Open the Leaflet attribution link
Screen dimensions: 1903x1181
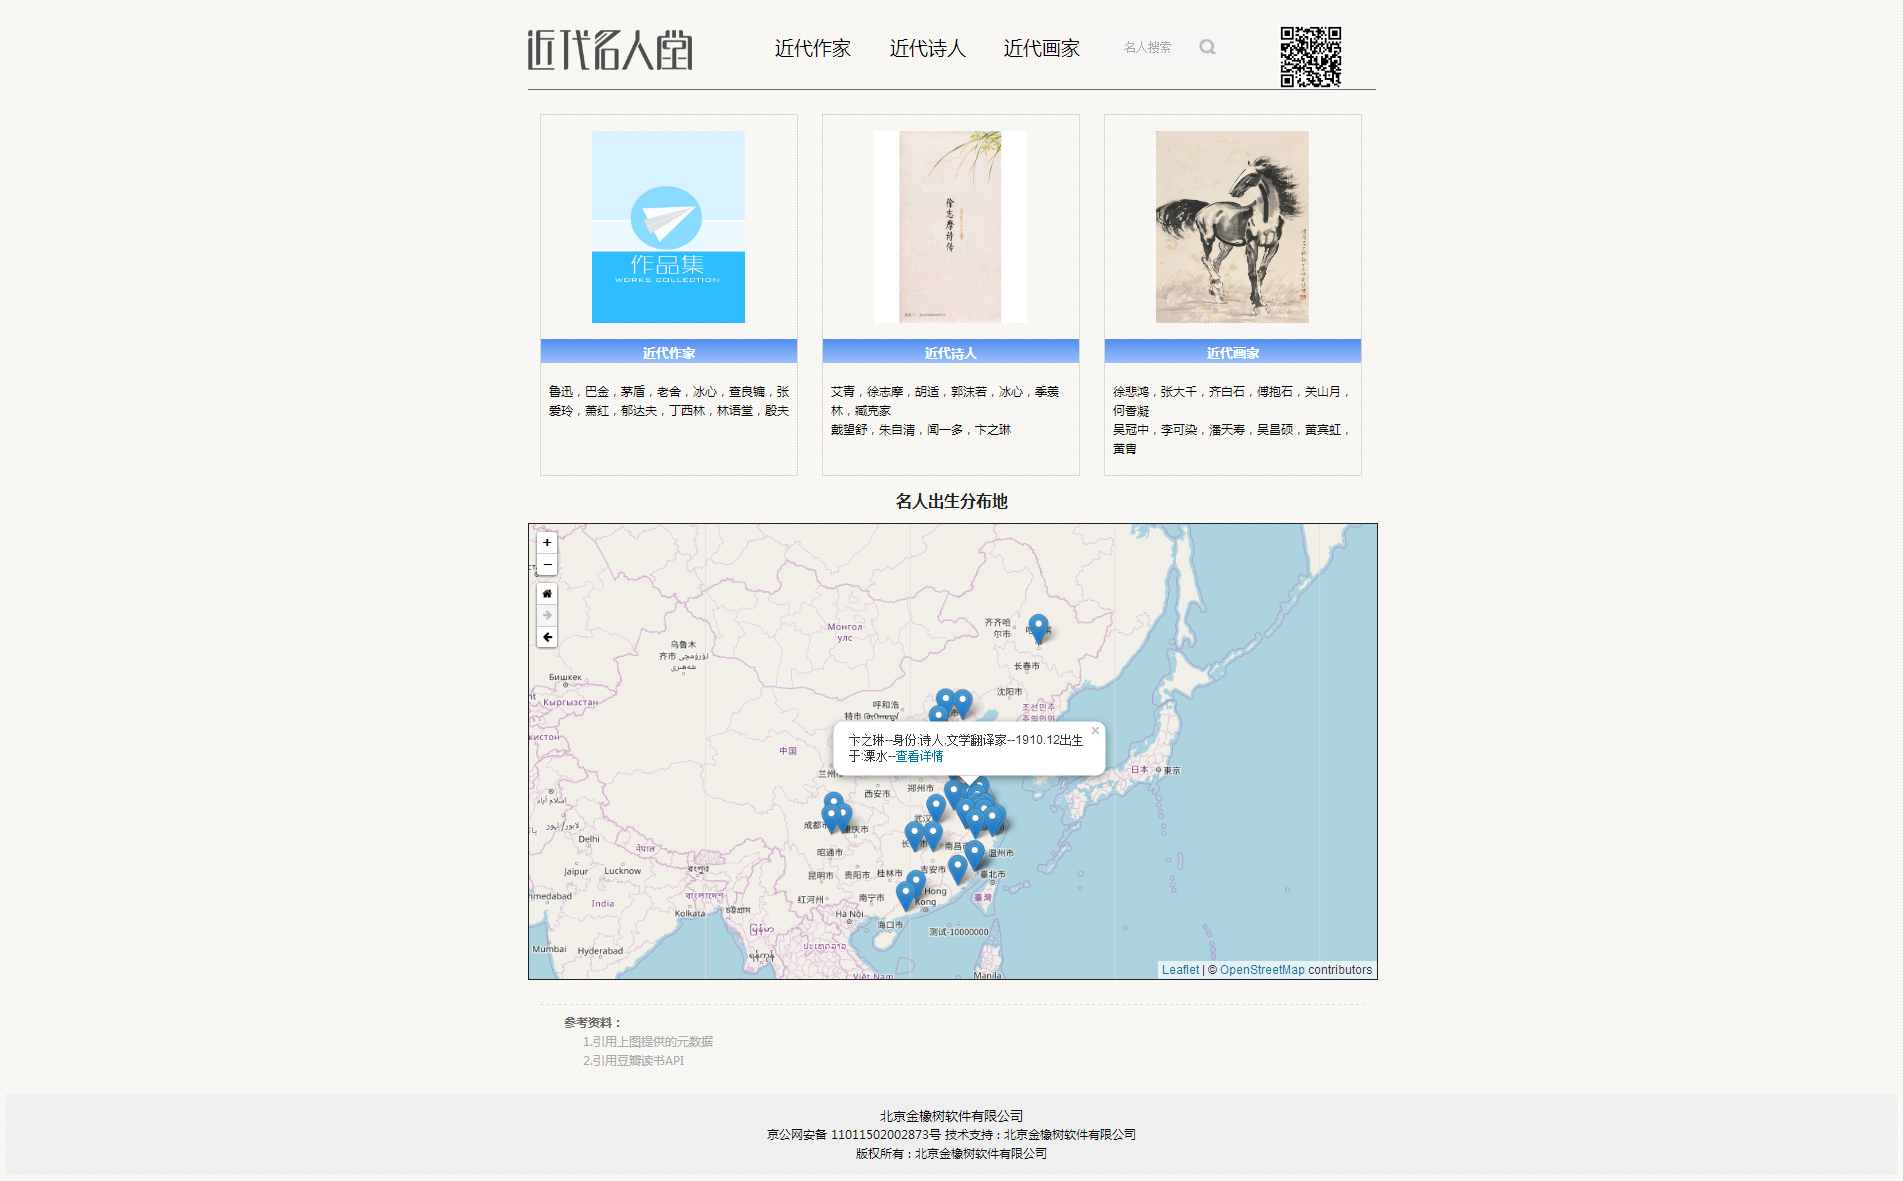1180,970
